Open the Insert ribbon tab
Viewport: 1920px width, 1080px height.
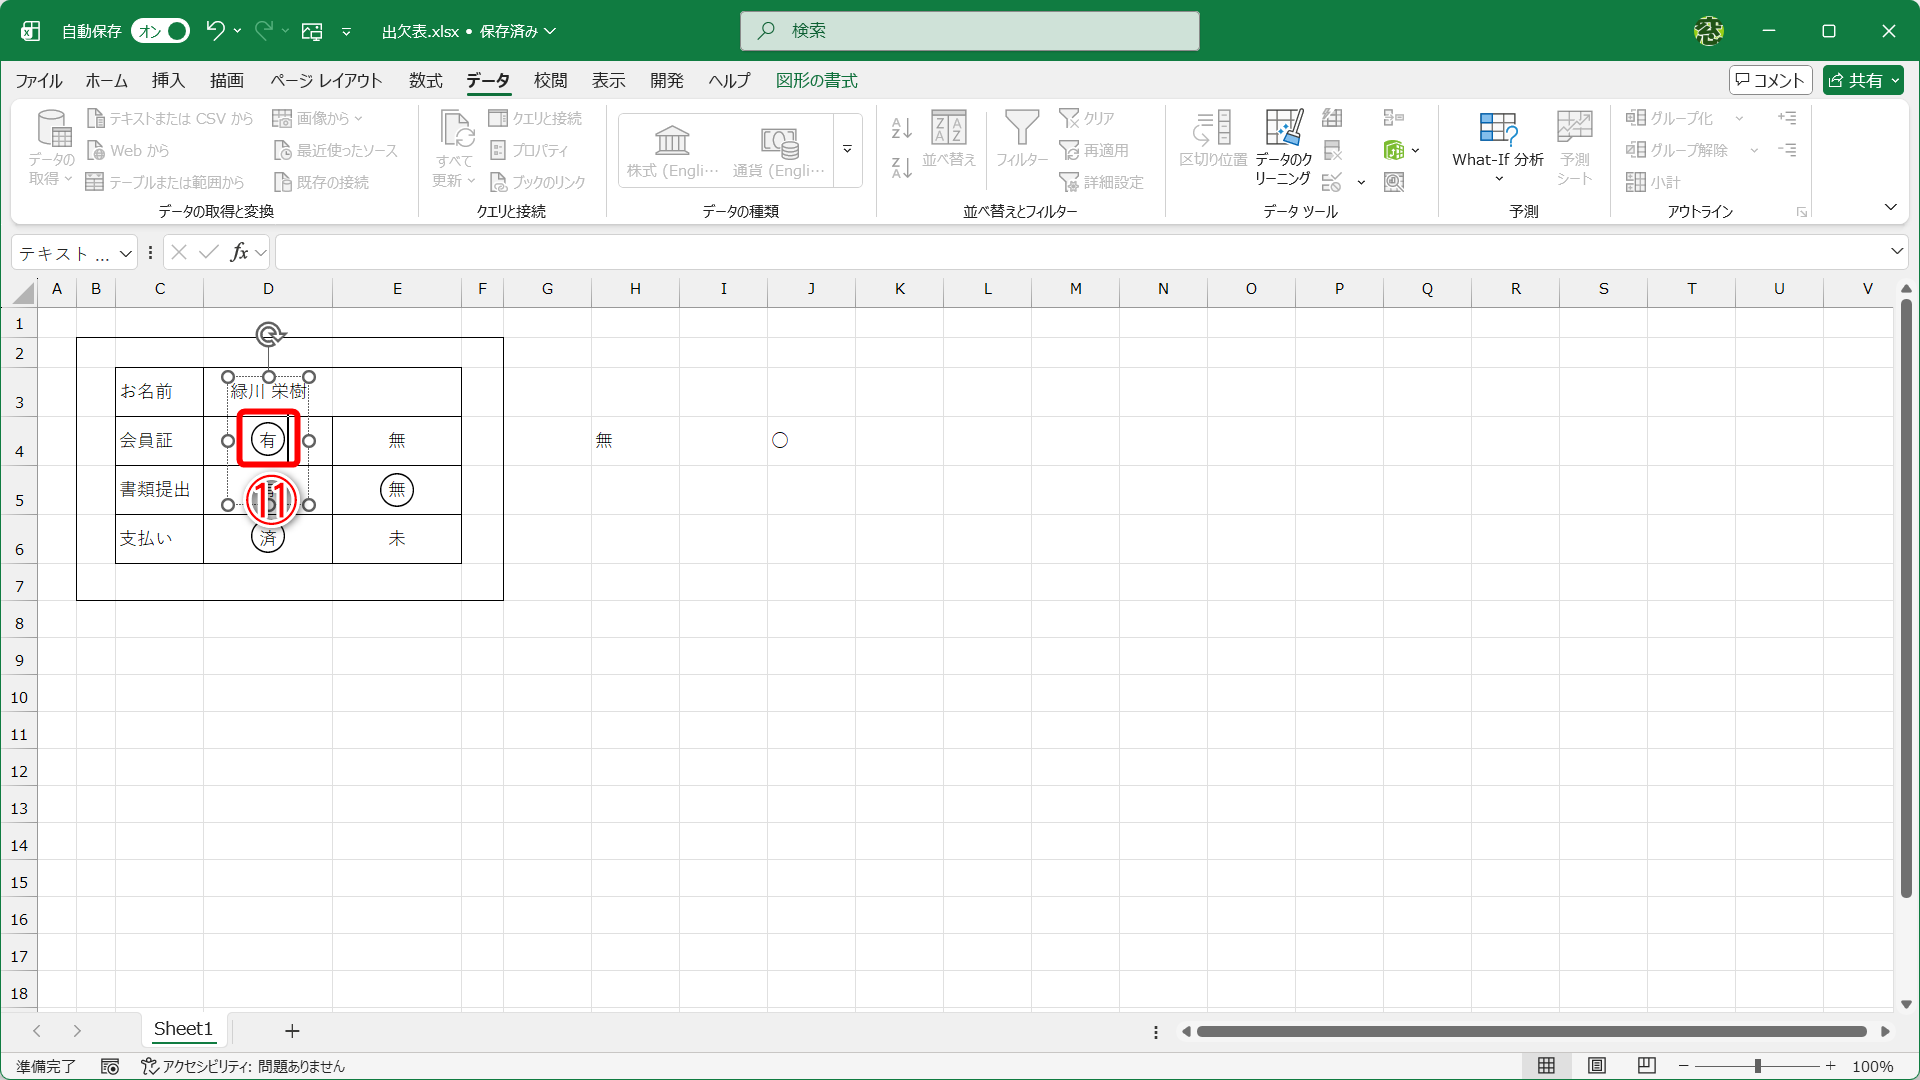pos(168,81)
